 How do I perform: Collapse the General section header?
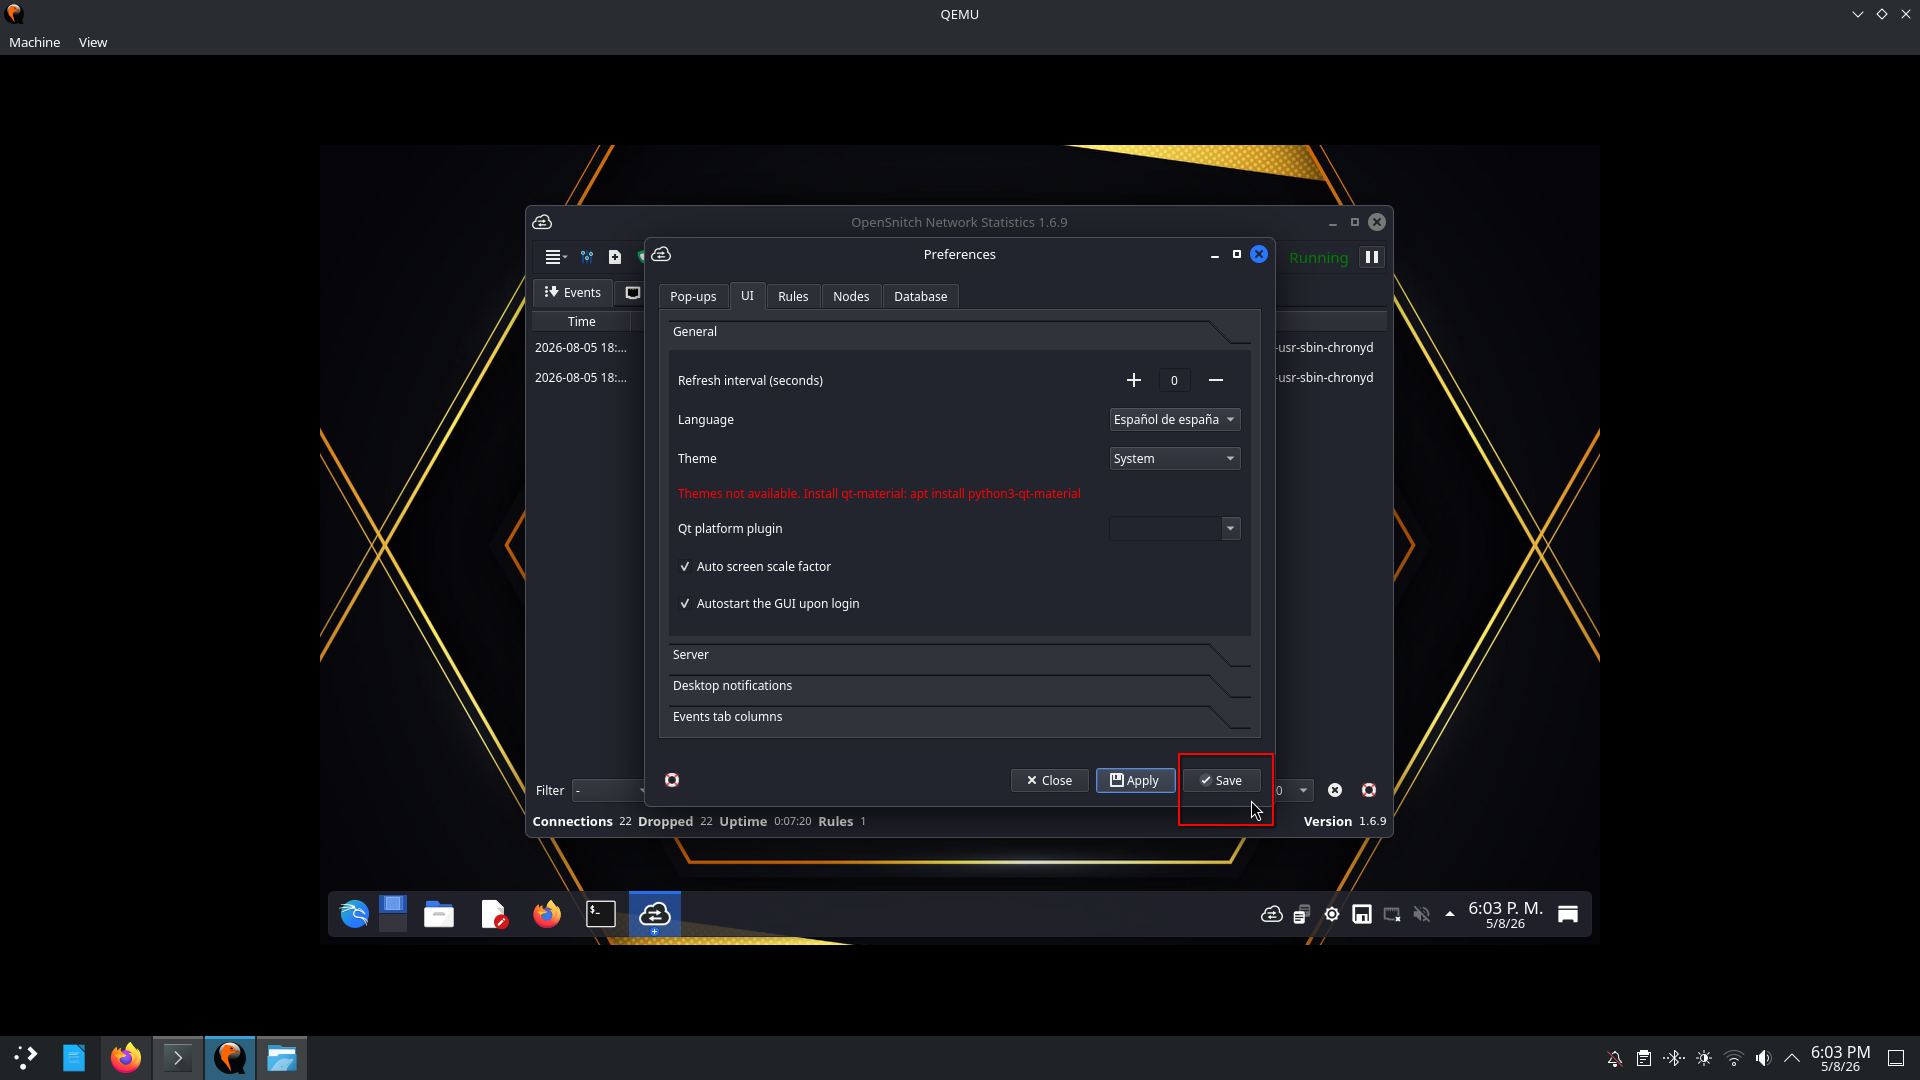958,332
